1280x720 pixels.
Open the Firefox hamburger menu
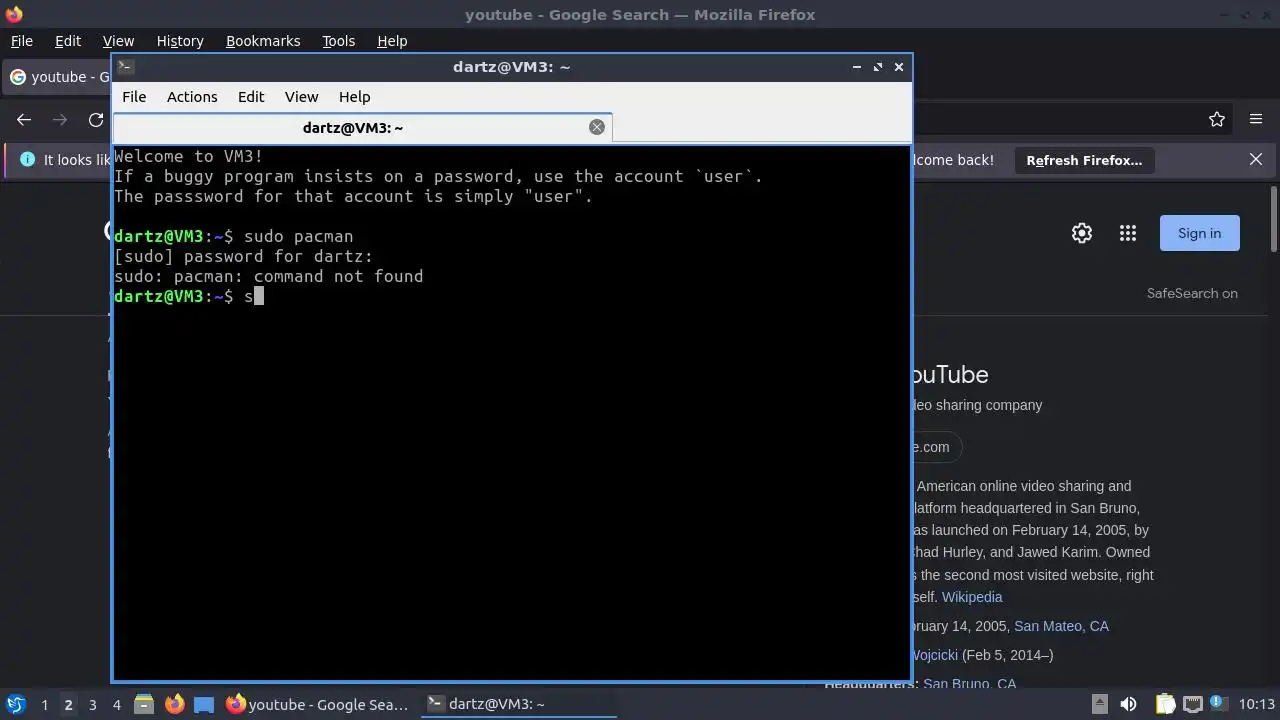[1256, 120]
